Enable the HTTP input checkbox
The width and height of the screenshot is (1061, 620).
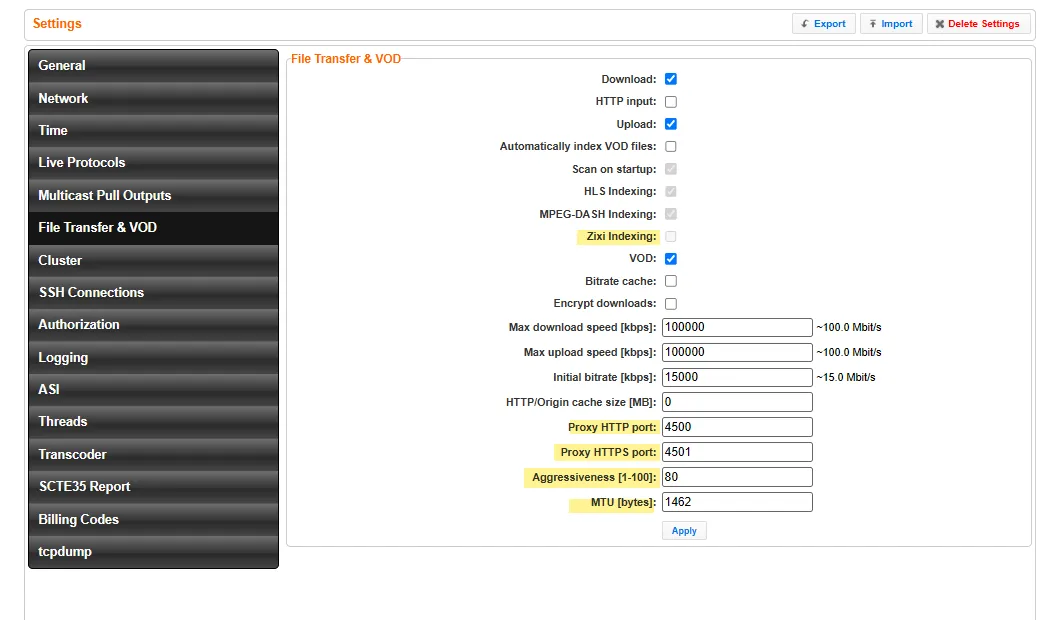click(671, 102)
